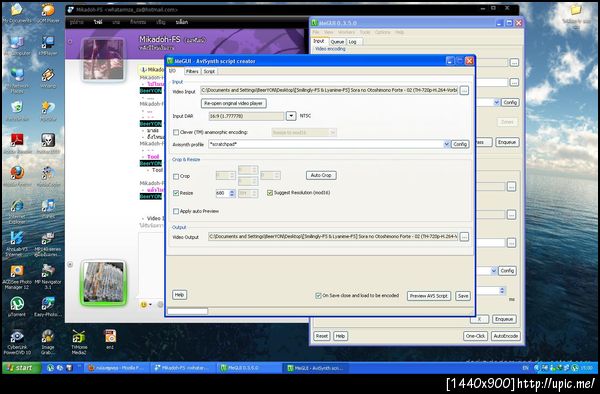This screenshot has height=394, width=600.
Task: Launch CyberLink PowerDVD 10 shortcut
Action: click(17, 342)
